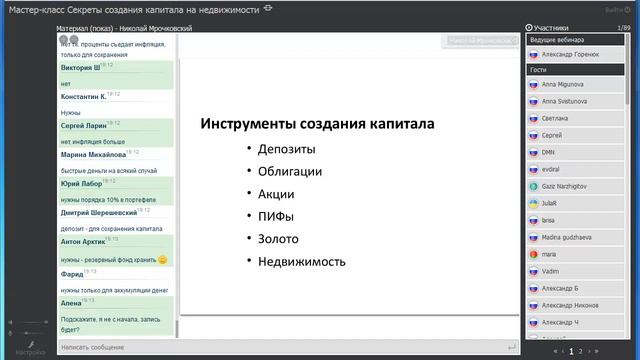Click slide bullet 'Облигации'
Screen dimensions: 640x360
(290, 171)
